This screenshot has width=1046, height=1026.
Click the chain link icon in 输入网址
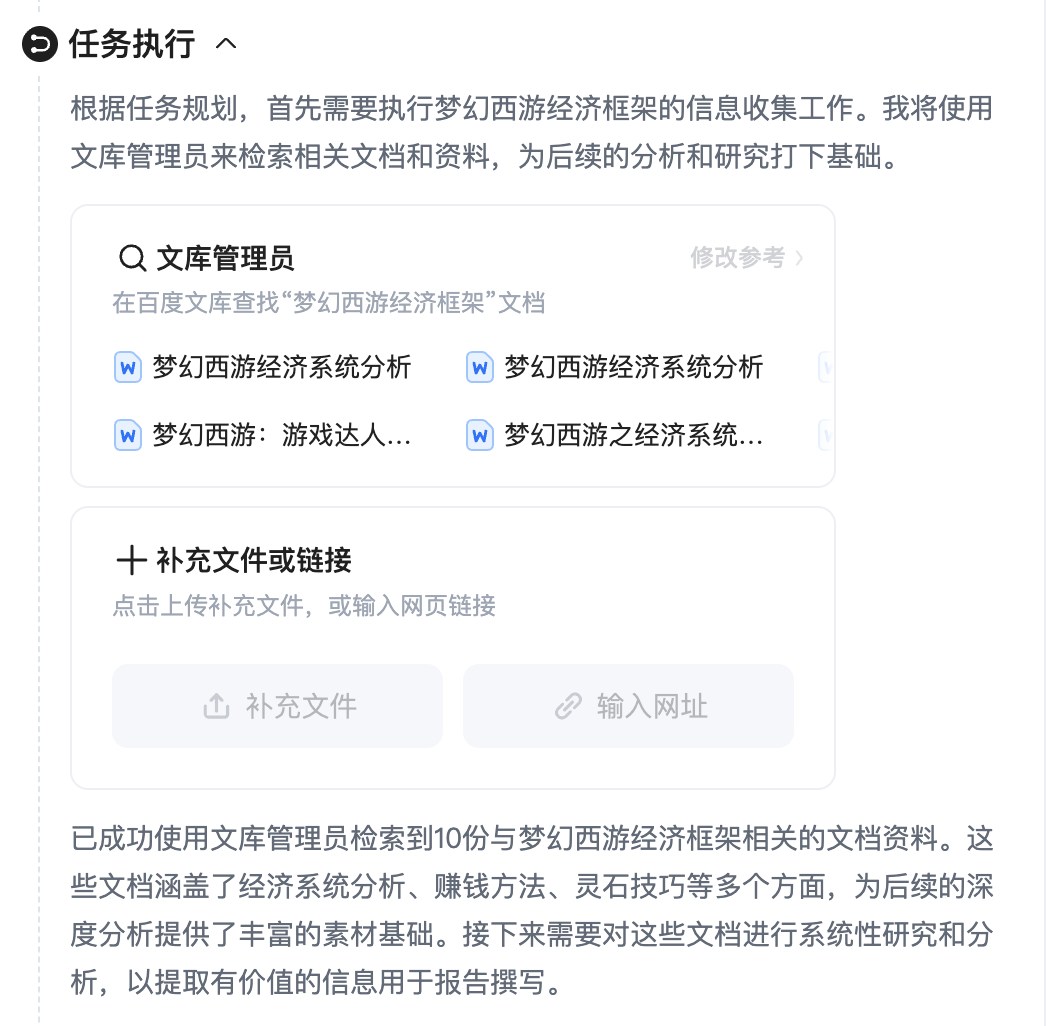pos(568,706)
